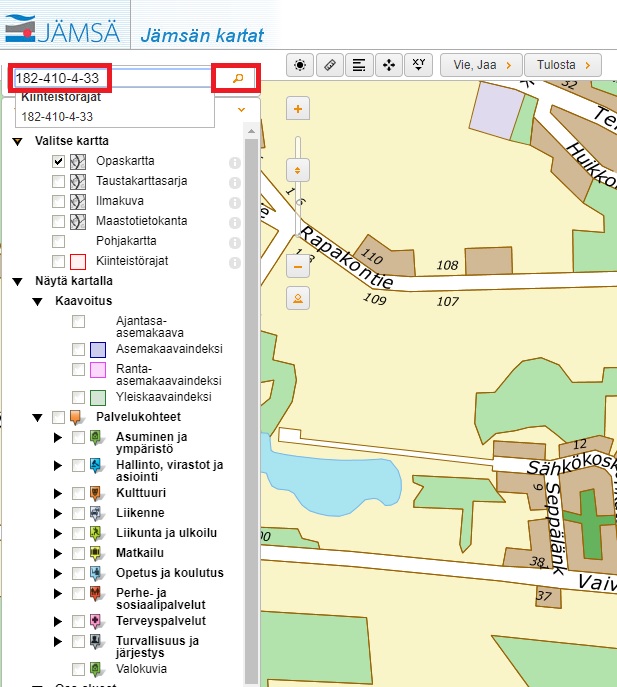The width and height of the screenshot is (617, 687).
Task: Show info for Taustakarttasarja layer
Action: (235, 183)
